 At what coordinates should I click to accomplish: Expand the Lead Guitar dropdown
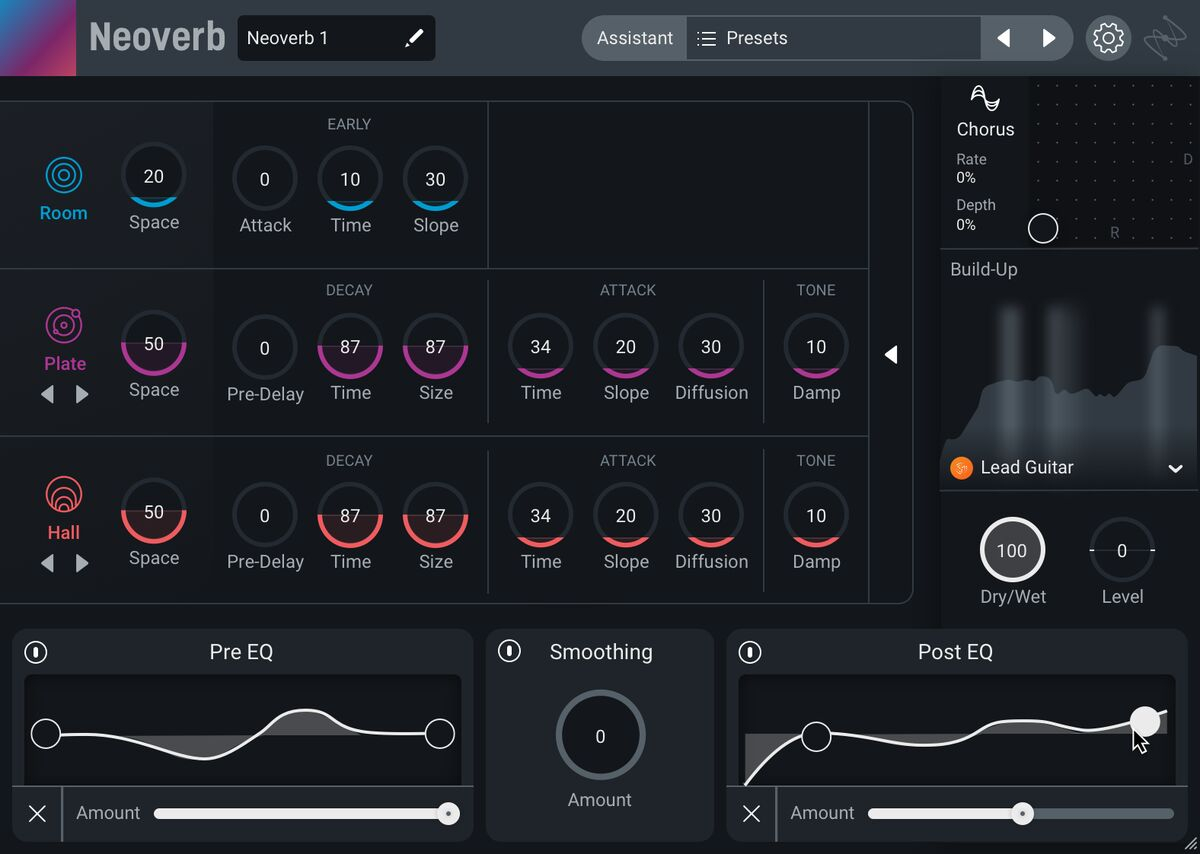click(x=1175, y=468)
